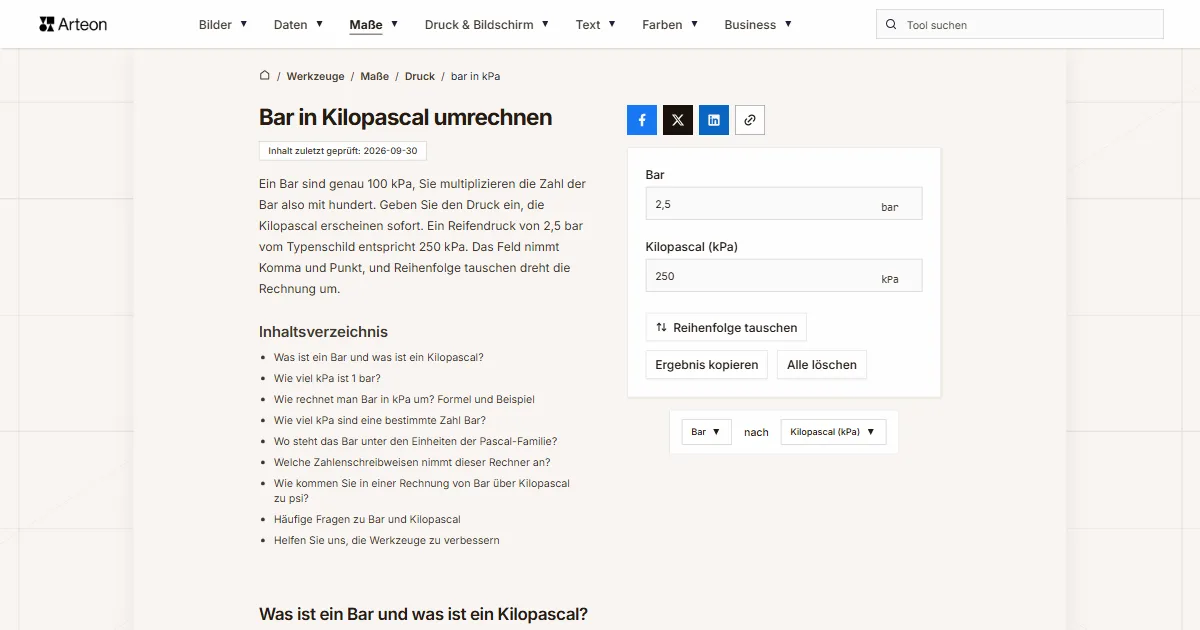Expand the Druck & Bildschirm menu
1200x630 pixels.
point(487,25)
